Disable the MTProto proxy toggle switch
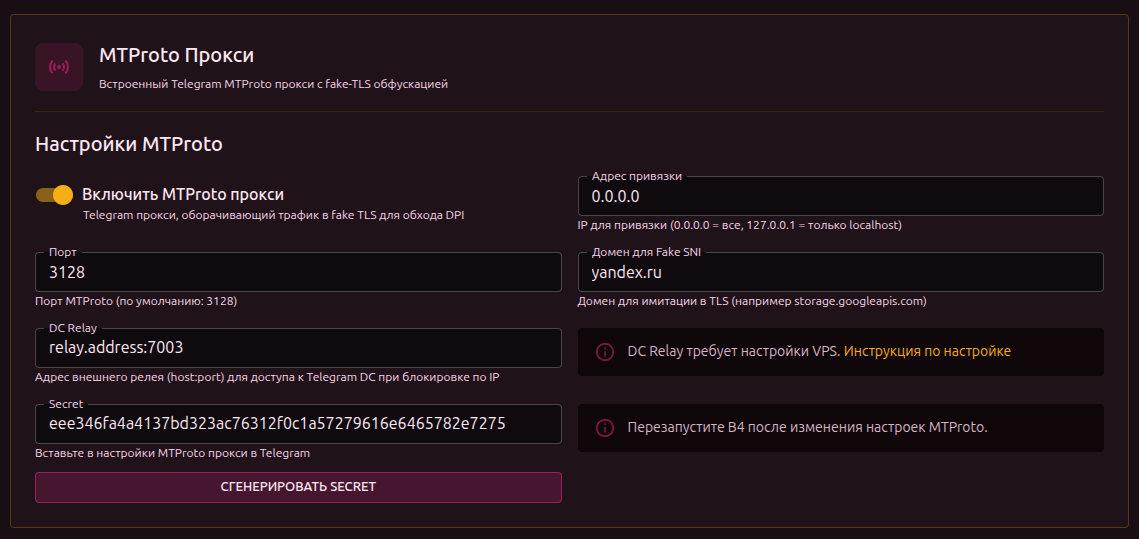Screen dimensions: 1139x539 pyautogui.click(x=55, y=195)
